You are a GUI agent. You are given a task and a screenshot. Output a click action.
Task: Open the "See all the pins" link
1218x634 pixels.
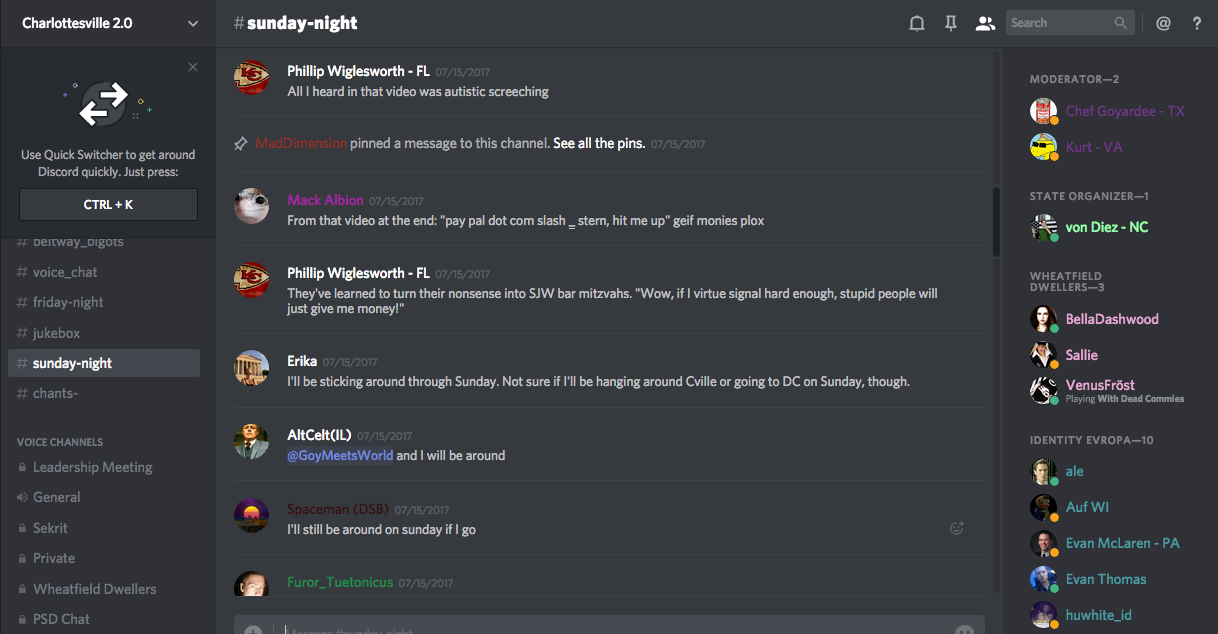click(599, 143)
